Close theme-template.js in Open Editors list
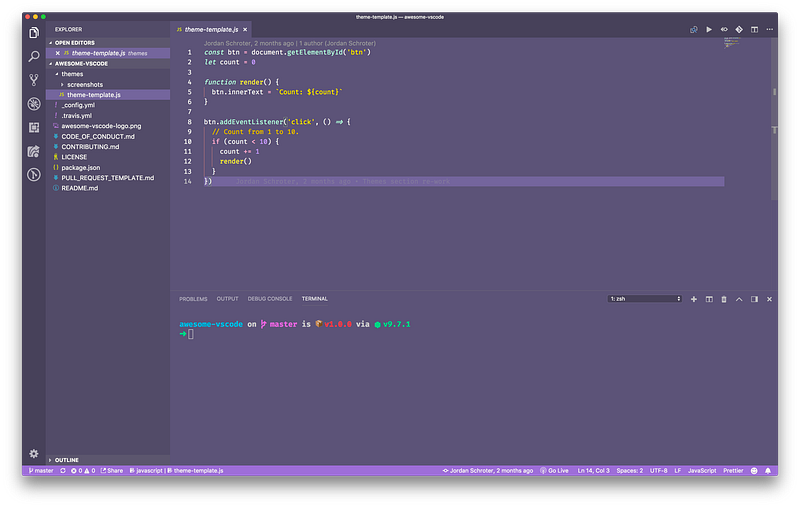Screen dimensions: 800x507 click(x=58, y=53)
